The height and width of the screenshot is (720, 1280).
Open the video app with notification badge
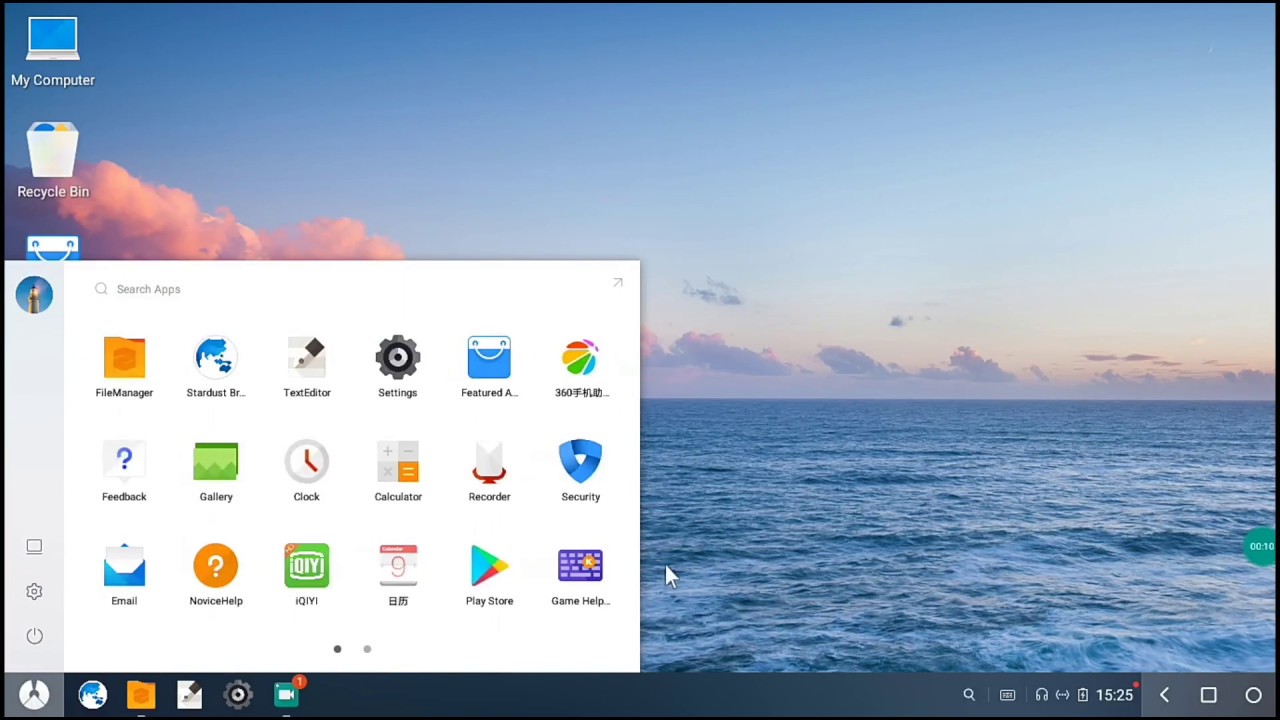(x=287, y=695)
